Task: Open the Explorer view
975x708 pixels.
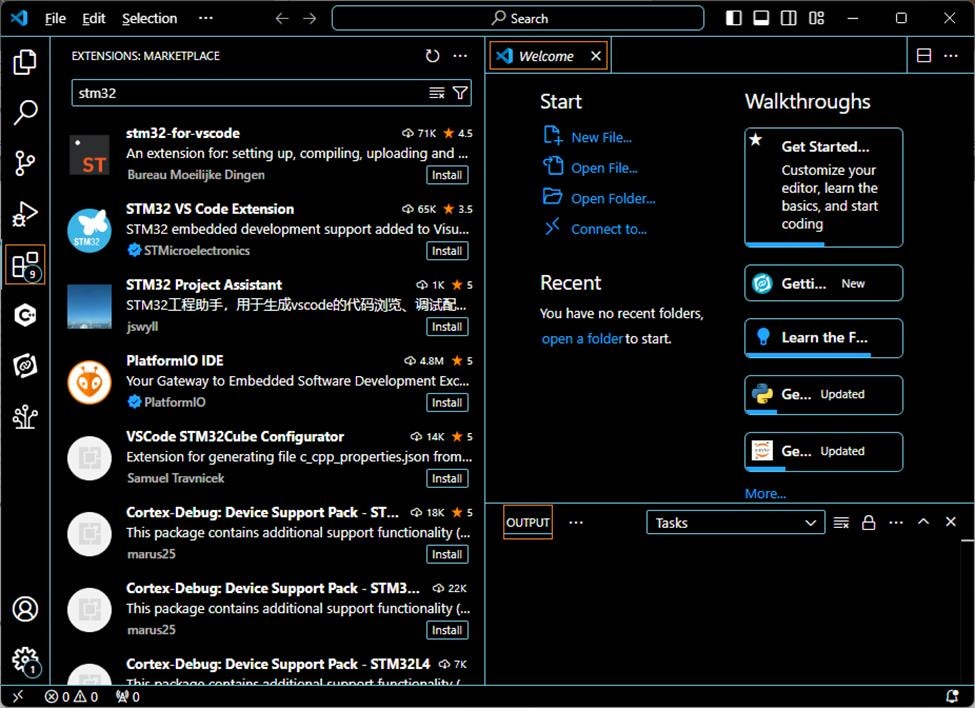Action: pos(25,62)
